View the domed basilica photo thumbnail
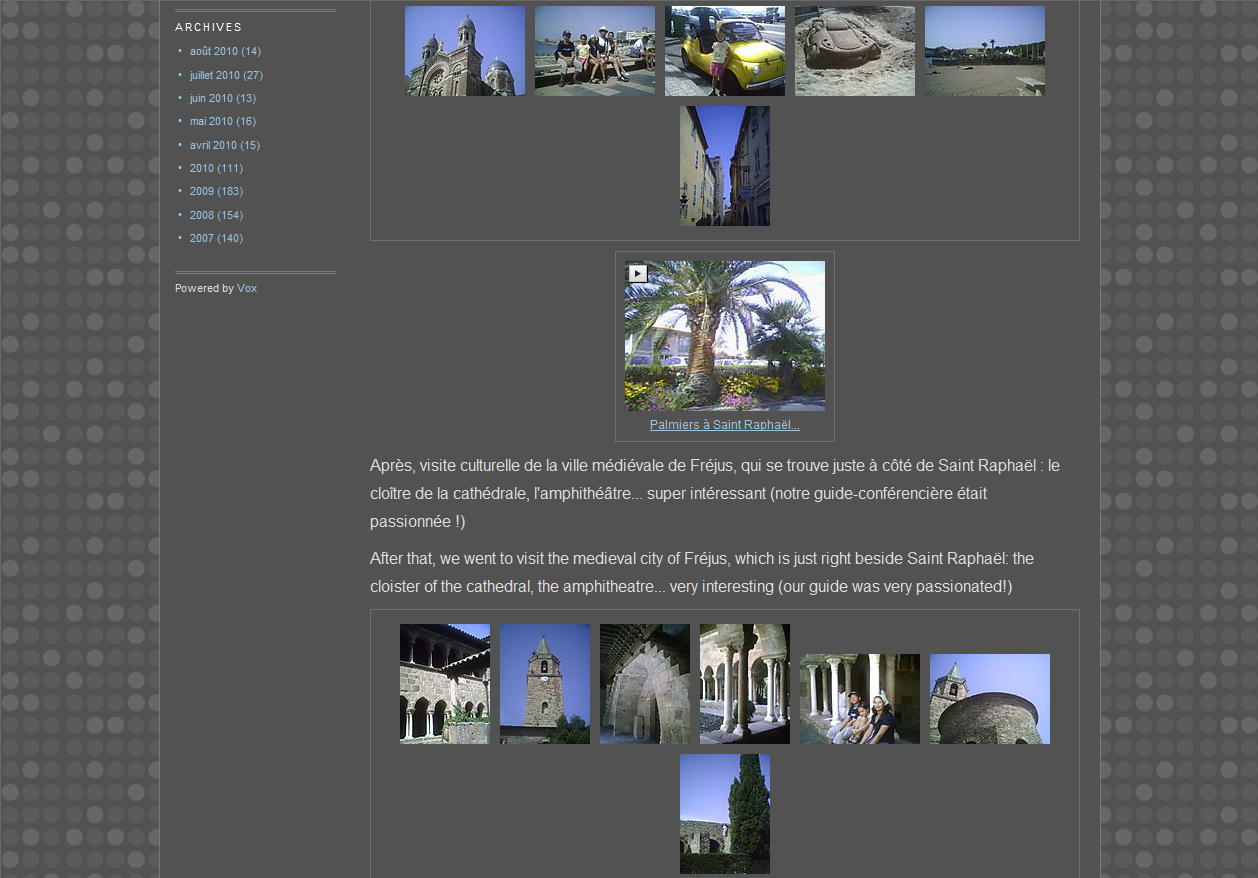Screen dimensions: 1258x878 pos(464,51)
